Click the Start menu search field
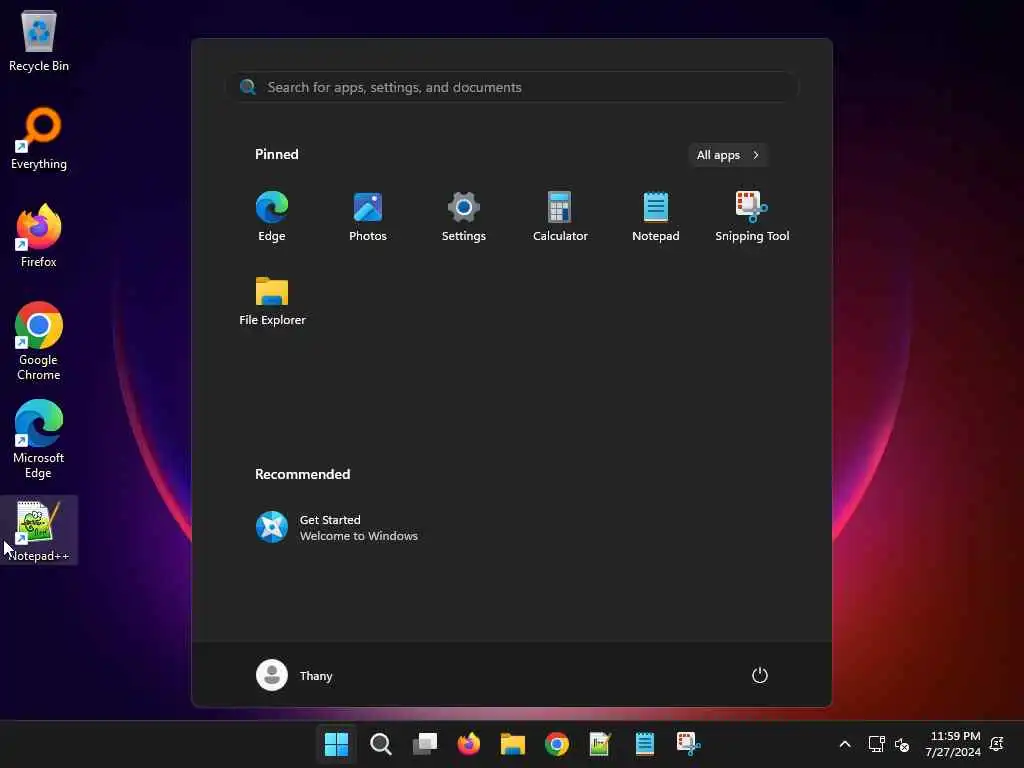1024x768 pixels. coord(512,87)
